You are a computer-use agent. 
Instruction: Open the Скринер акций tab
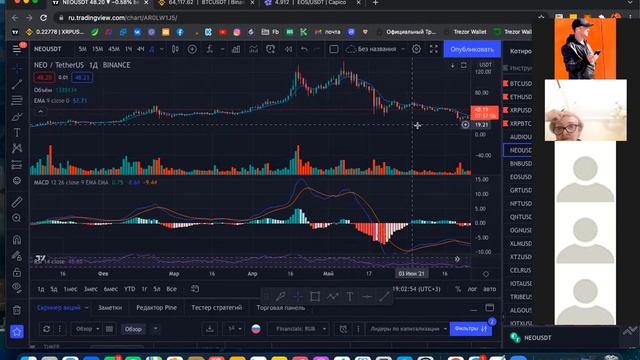pyautogui.click(x=59, y=308)
